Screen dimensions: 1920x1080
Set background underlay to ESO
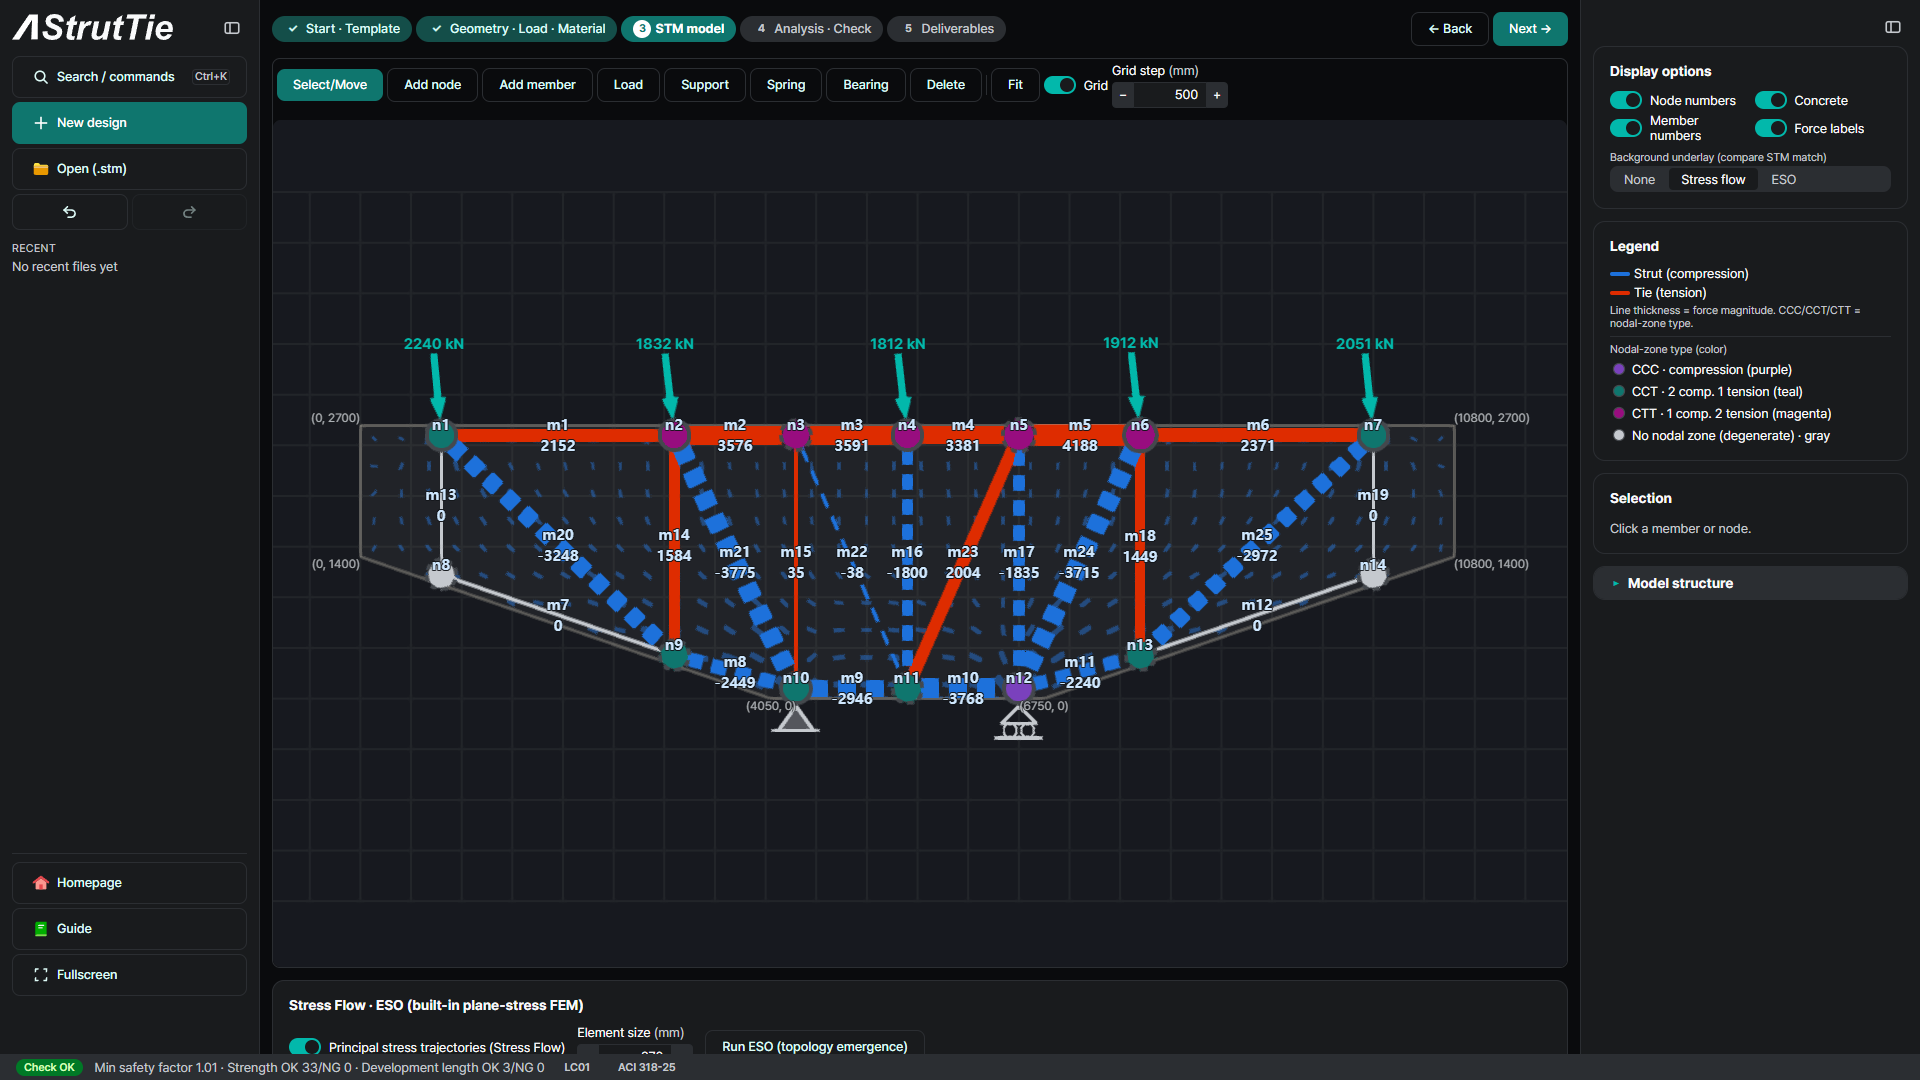click(x=1783, y=180)
